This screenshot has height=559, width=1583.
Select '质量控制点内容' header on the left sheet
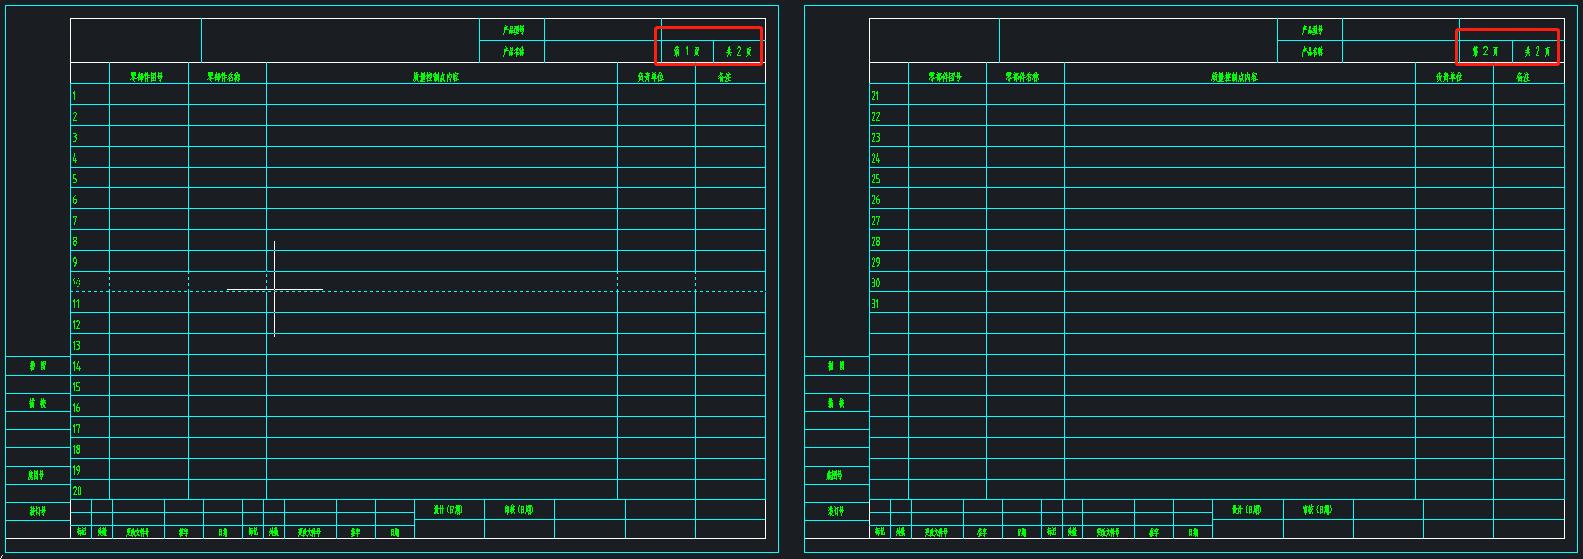coord(435,77)
